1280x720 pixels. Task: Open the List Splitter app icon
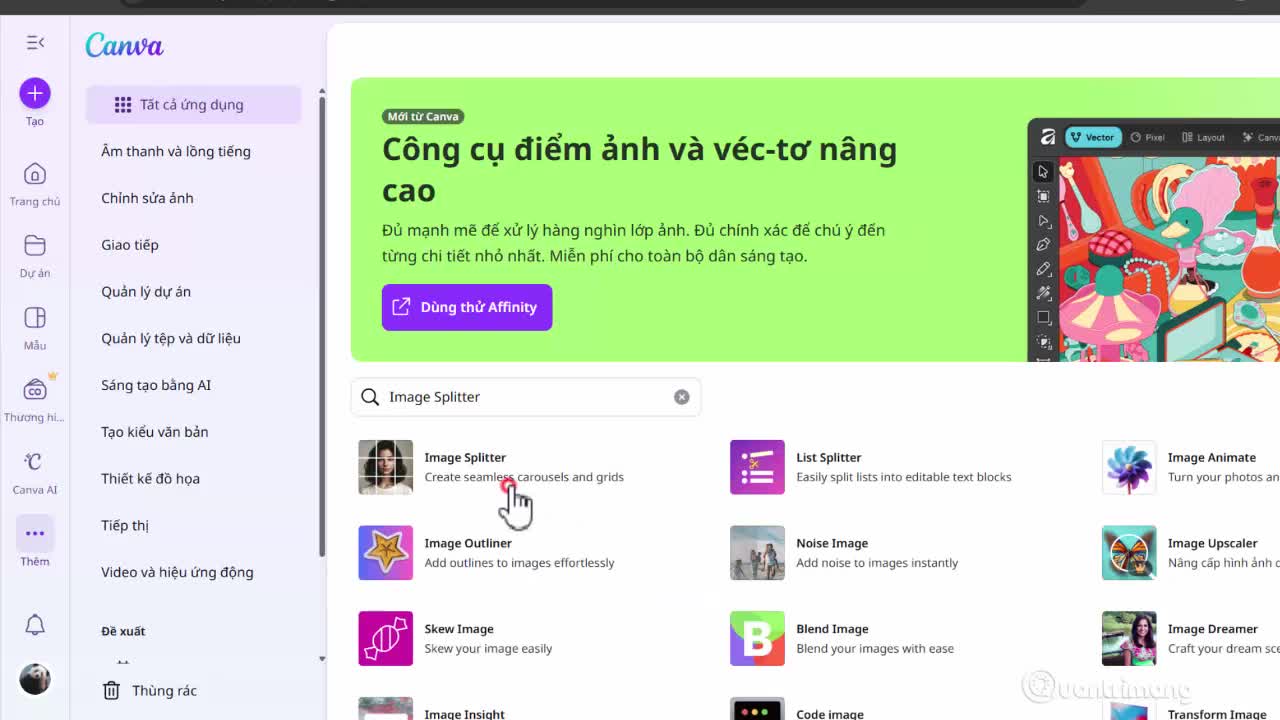point(757,467)
